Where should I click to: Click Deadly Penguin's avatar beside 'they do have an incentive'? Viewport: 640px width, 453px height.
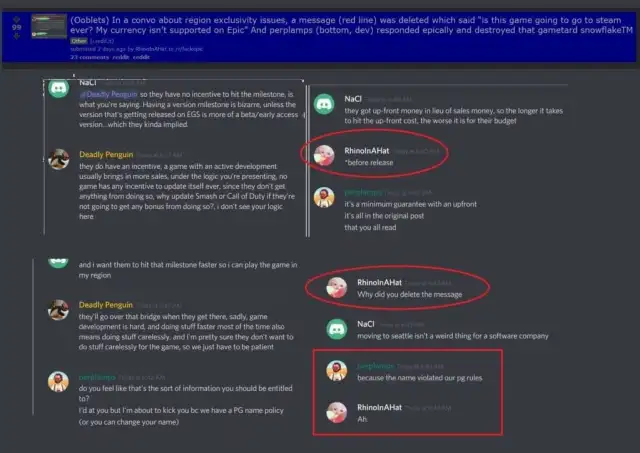(x=58, y=159)
